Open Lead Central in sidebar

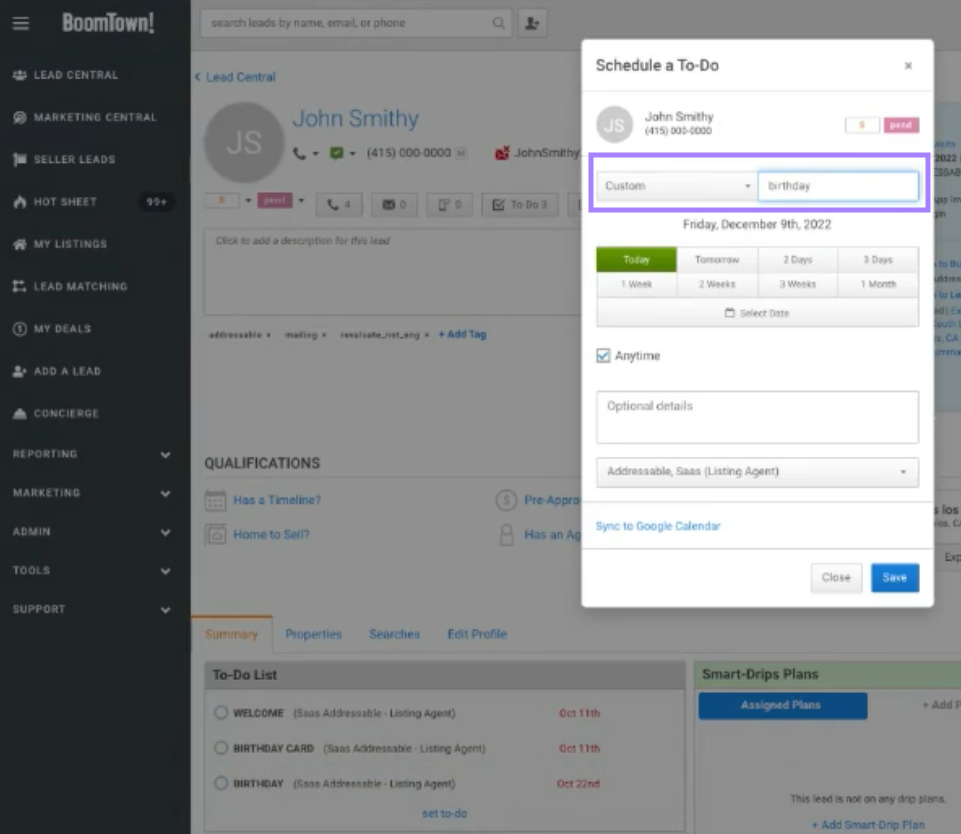tap(75, 75)
